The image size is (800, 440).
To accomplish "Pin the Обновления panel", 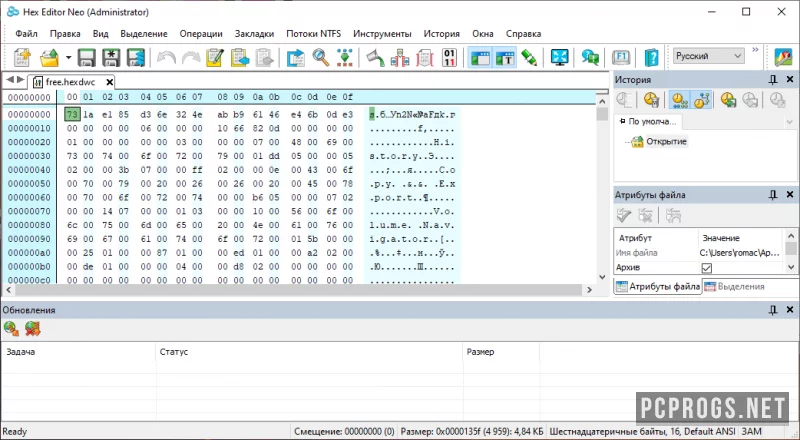I will coord(773,310).
